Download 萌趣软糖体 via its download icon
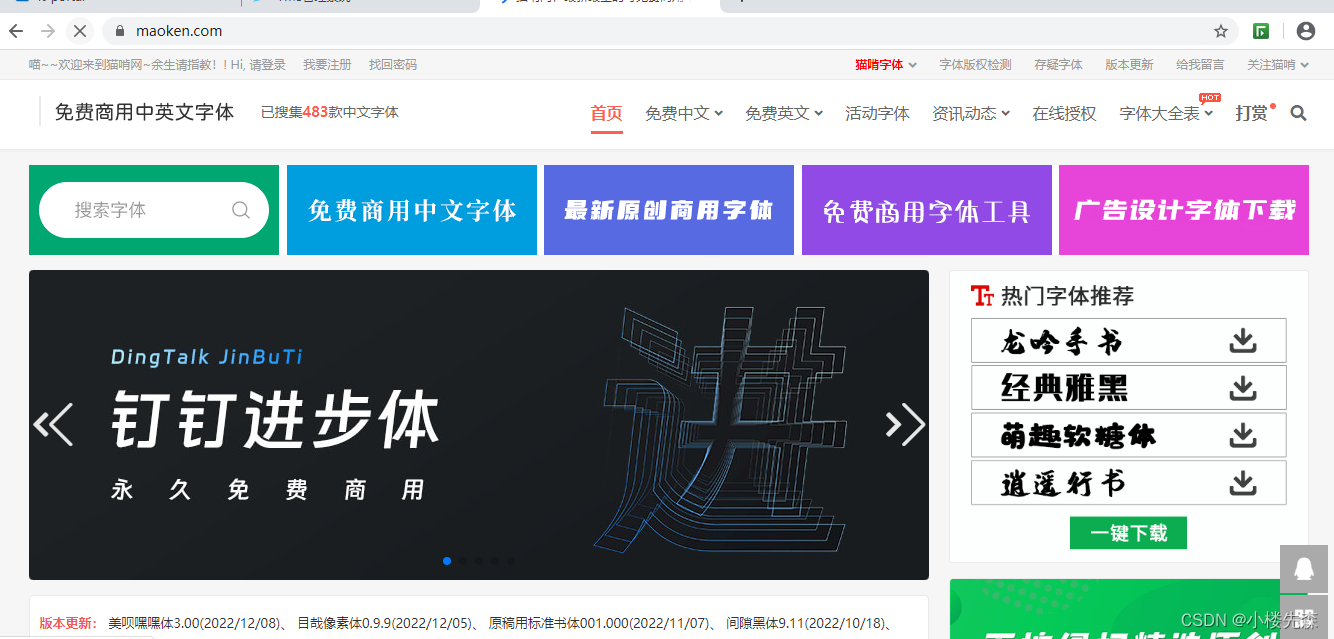The width and height of the screenshot is (1334, 639). tap(1243, 436)
